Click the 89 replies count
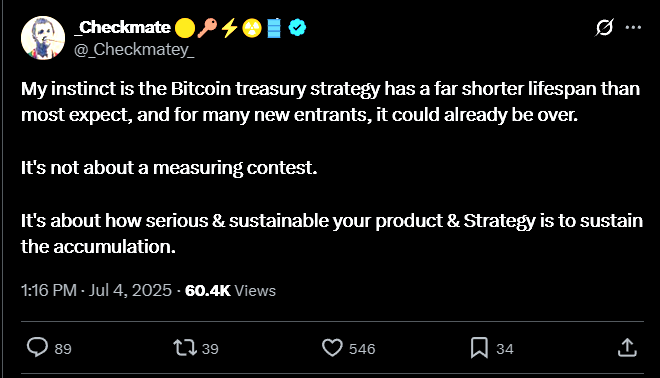Image resolution: width=660 pixels, height=378 pixels. pos(63,349)
